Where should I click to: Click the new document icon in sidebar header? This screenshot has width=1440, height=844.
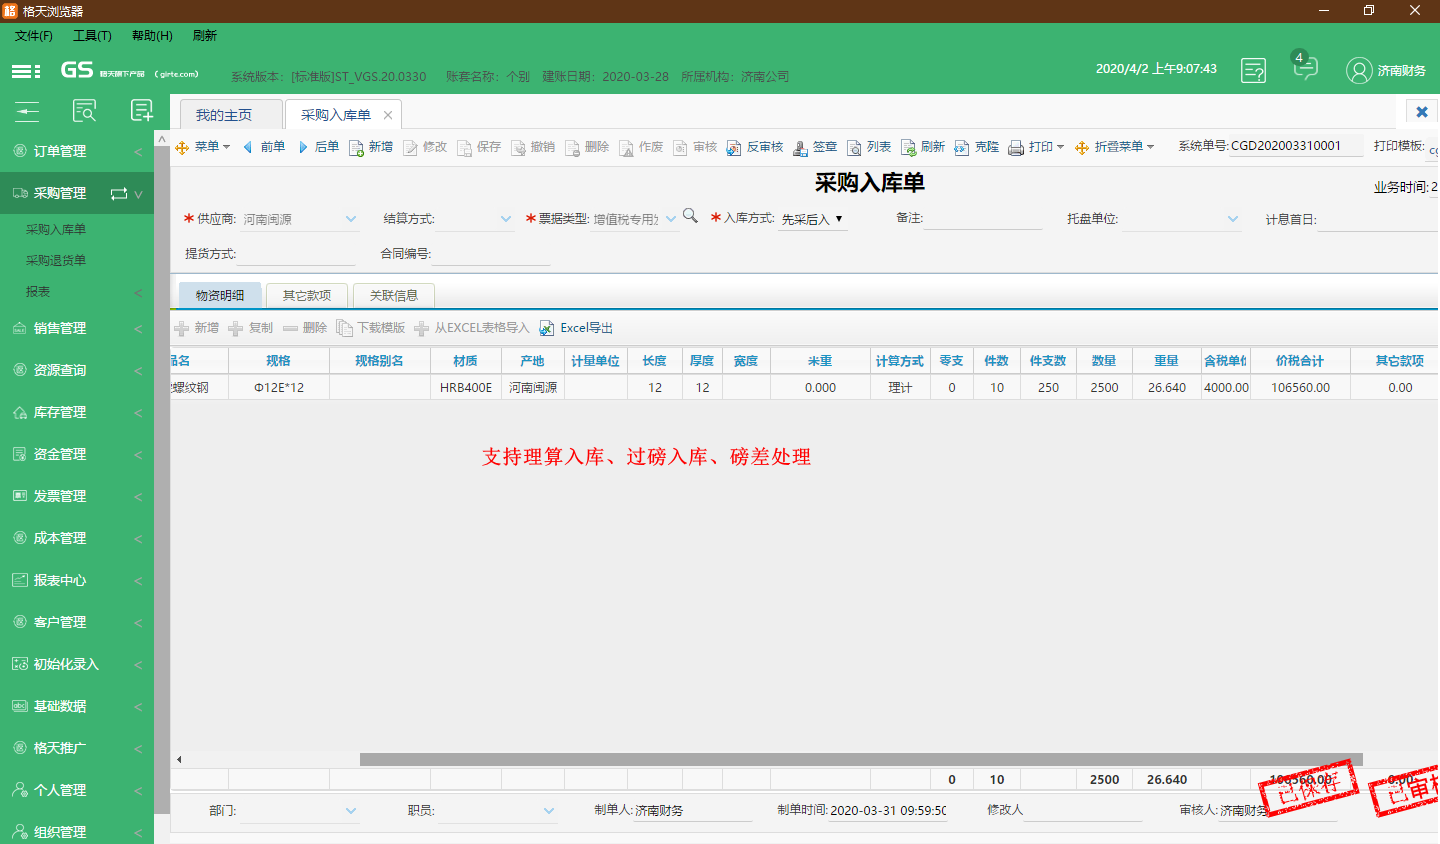[x=142, y=111]
